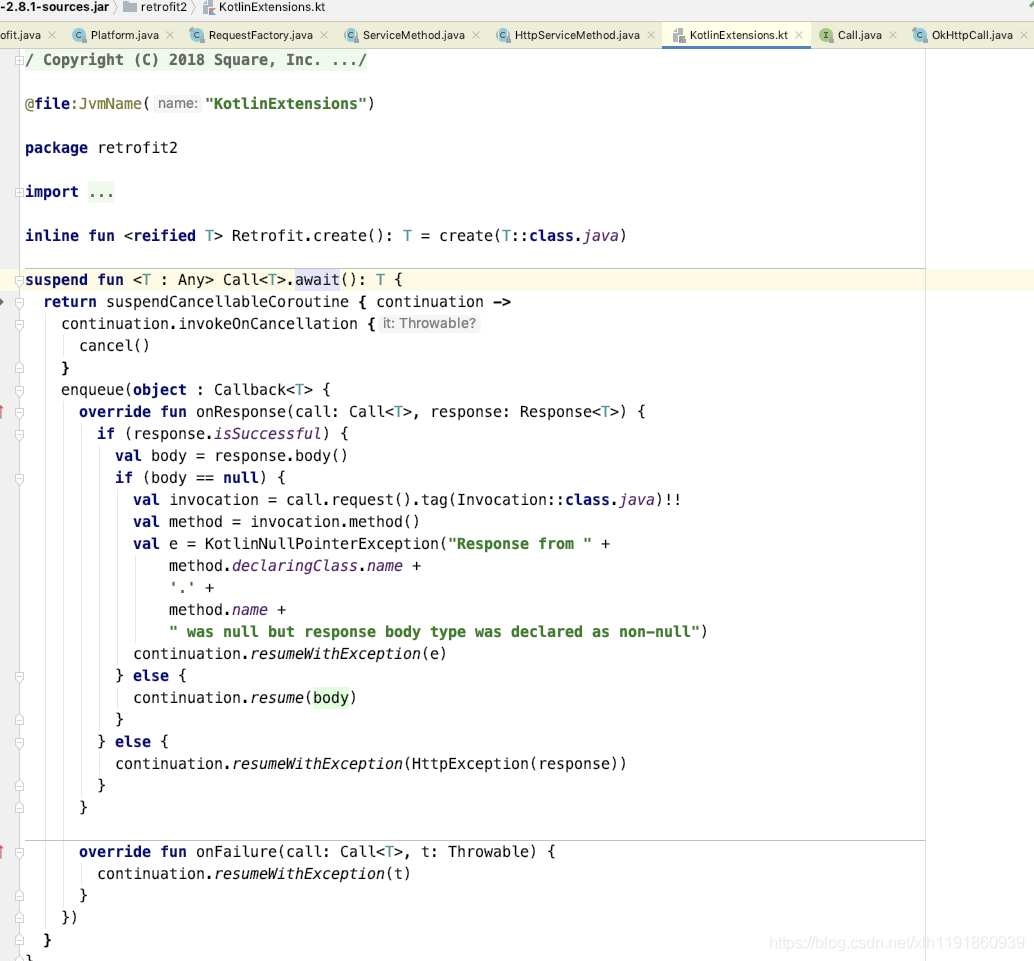Screen dimensions: 1034x961
Task: Collapse the invokeOnCancellation lambda
Action: [x=19, y=324]
